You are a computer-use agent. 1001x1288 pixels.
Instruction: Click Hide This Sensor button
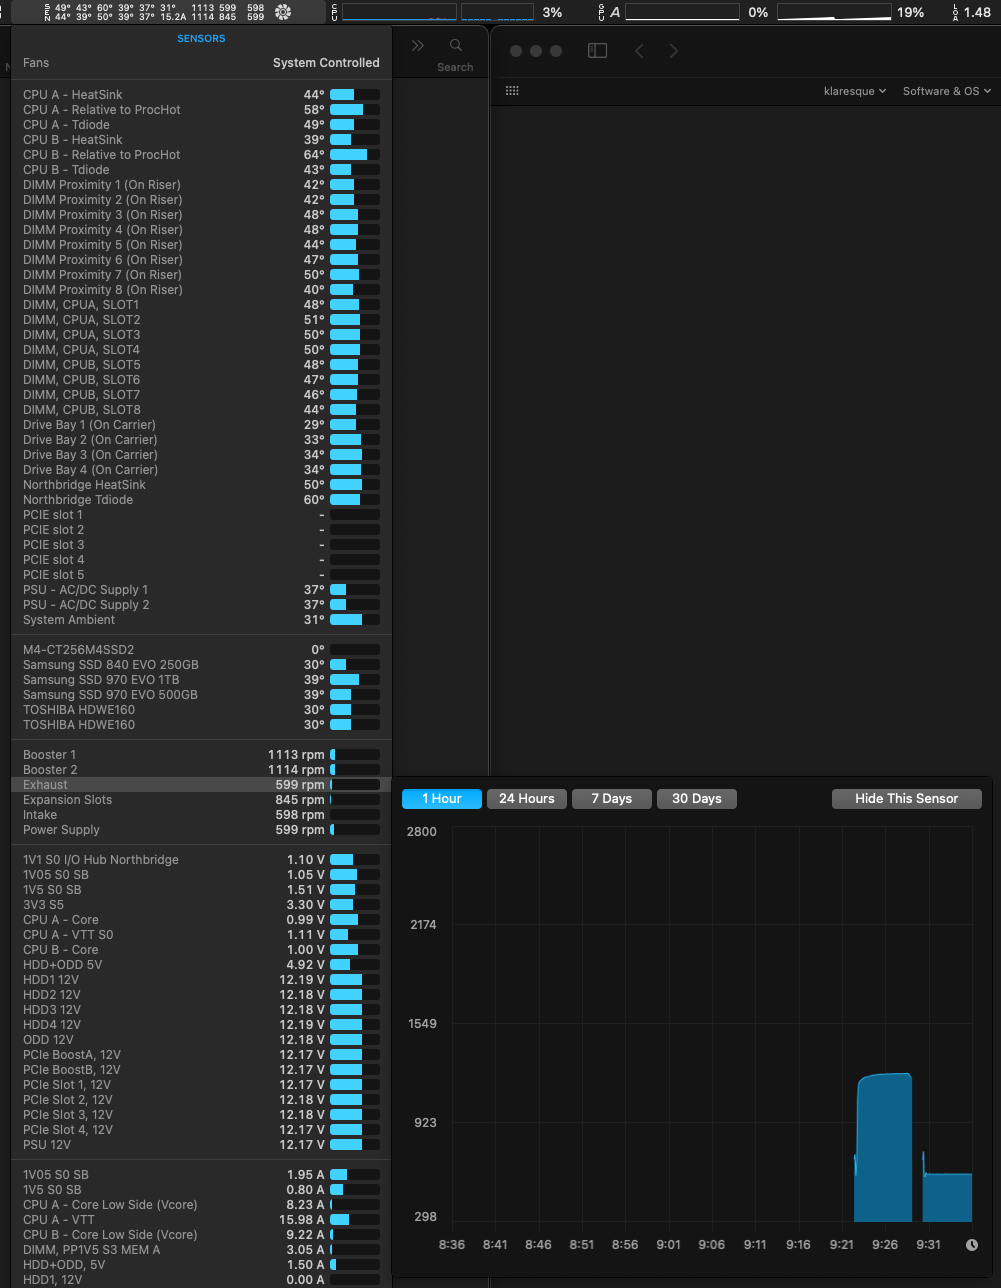point(907,799)
